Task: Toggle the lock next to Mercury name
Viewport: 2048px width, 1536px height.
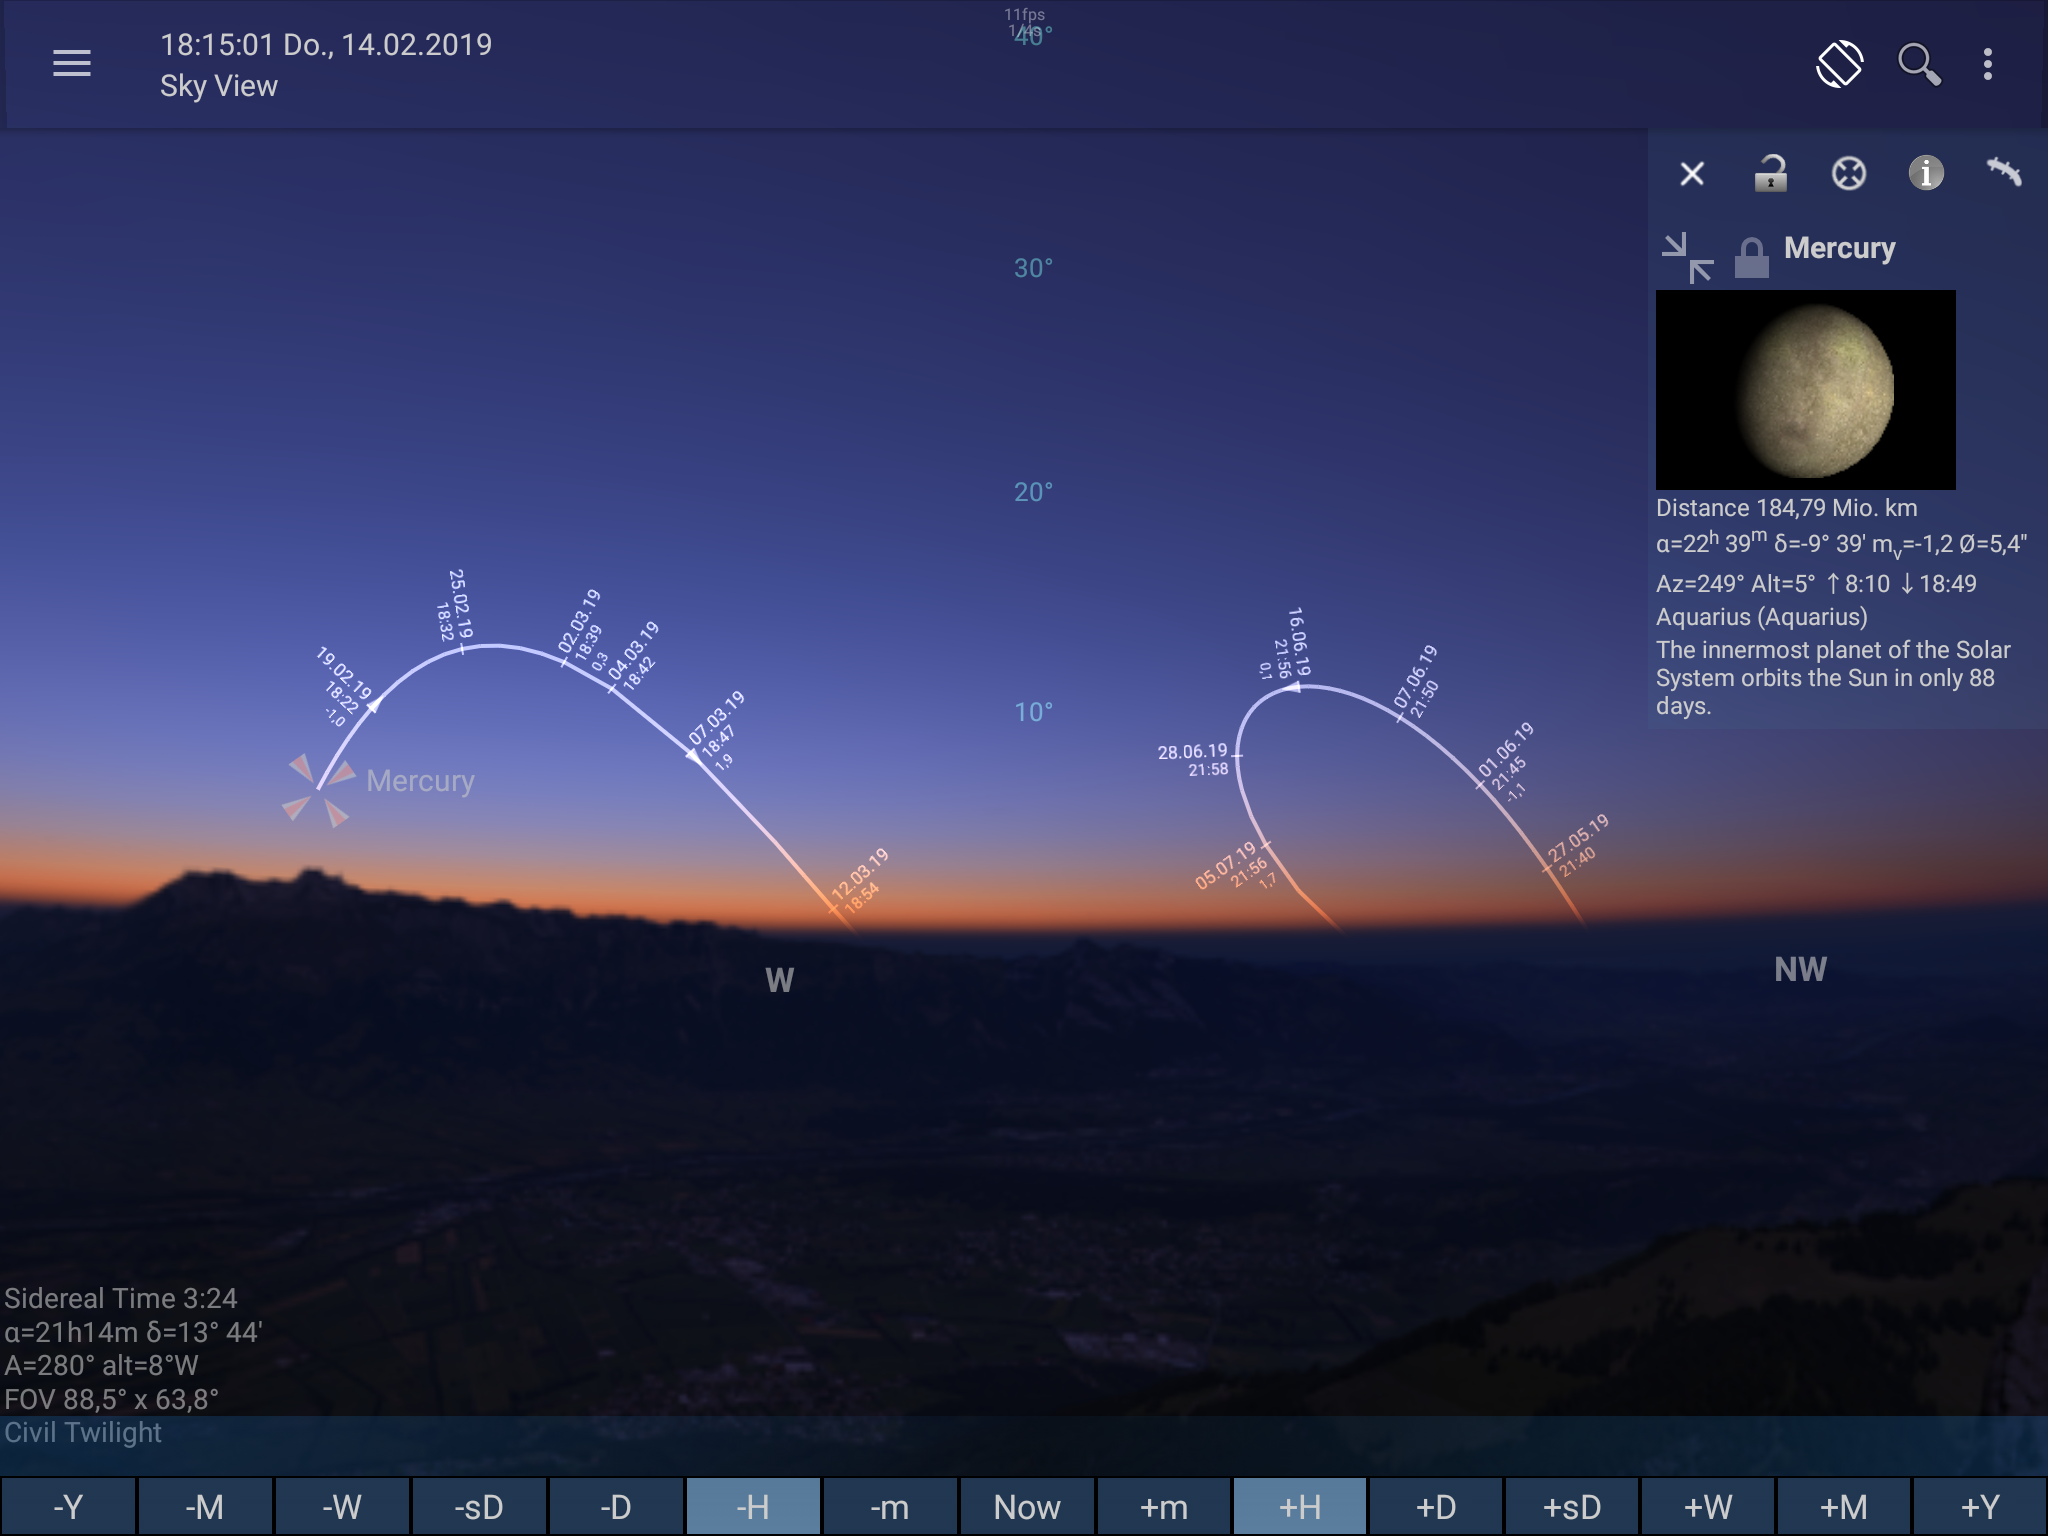Action: point(1751,258)
